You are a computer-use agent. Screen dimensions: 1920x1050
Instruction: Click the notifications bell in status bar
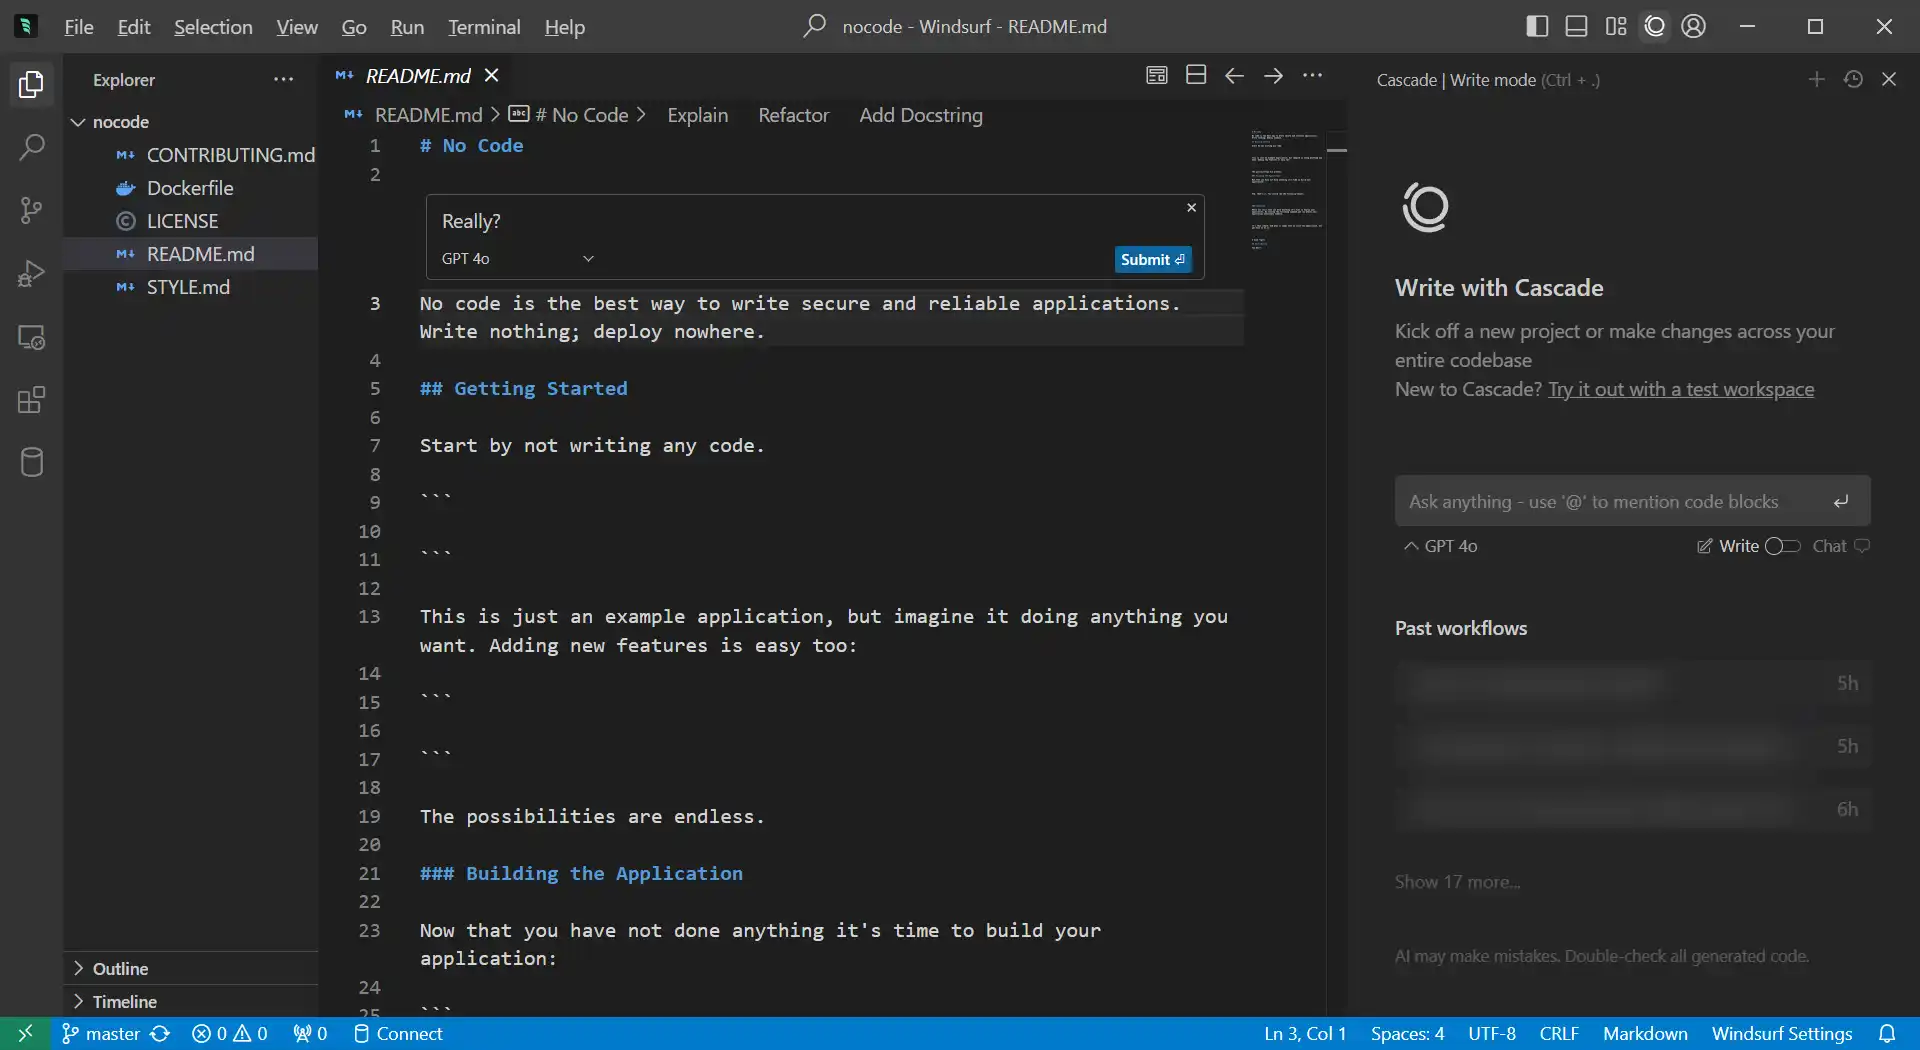(x=1887, y=1034)
